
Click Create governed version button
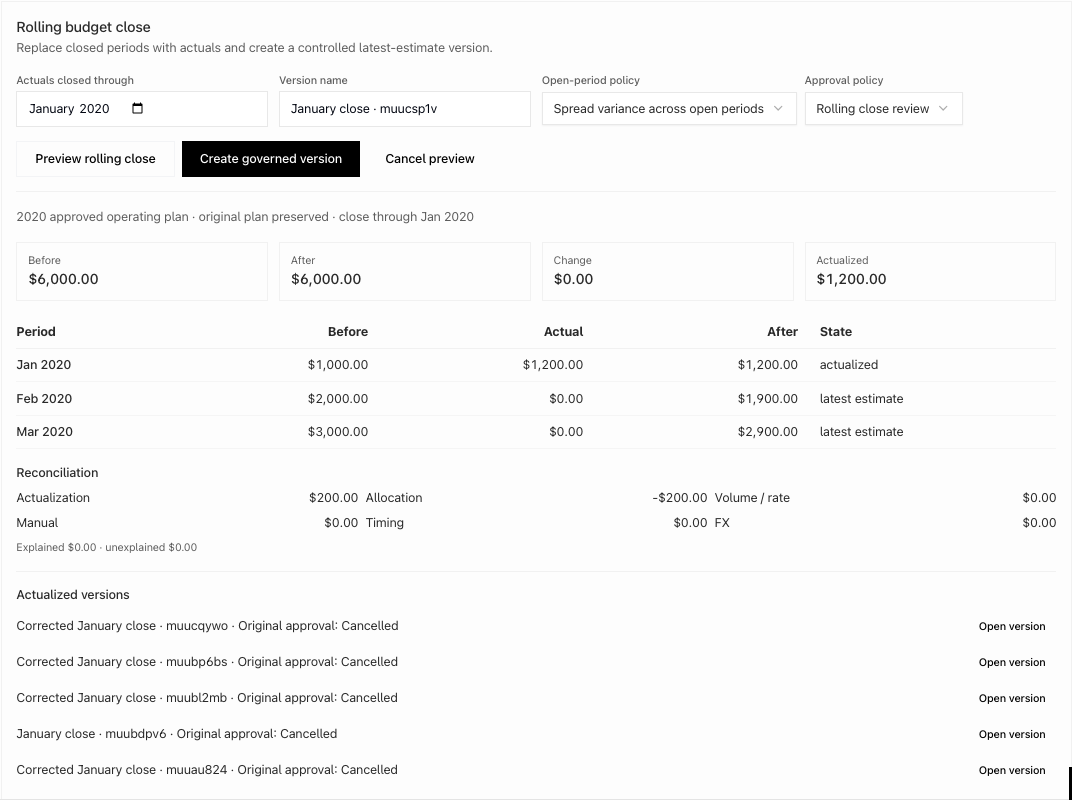[271, 159]
